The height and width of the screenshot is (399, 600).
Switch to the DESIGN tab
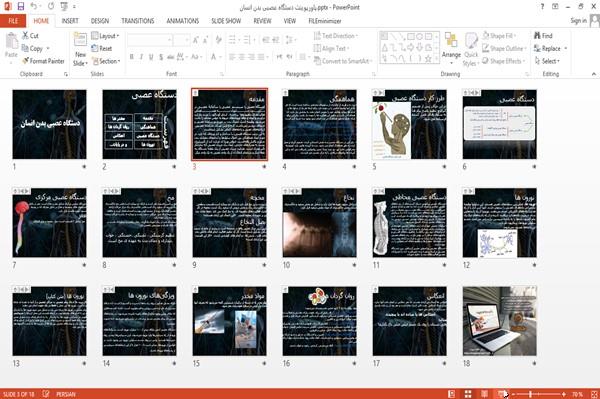pyautogui.click(x=100, y=21)
